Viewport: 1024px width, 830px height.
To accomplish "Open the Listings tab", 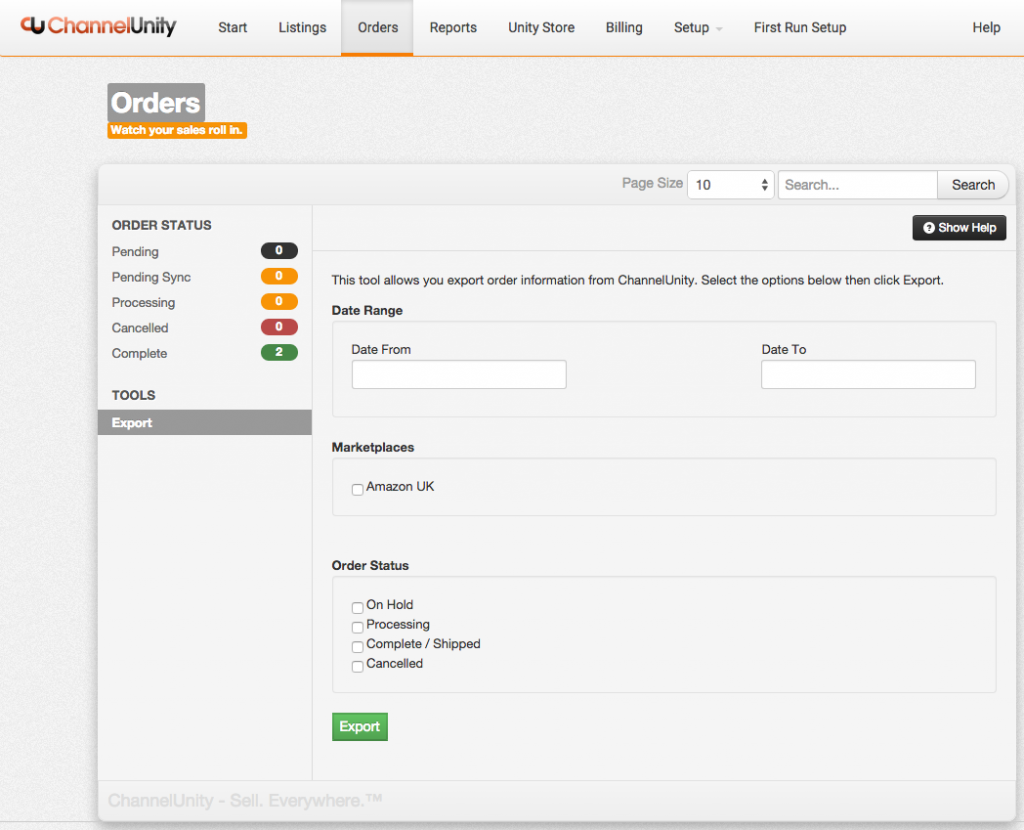I will click(302, 27).
